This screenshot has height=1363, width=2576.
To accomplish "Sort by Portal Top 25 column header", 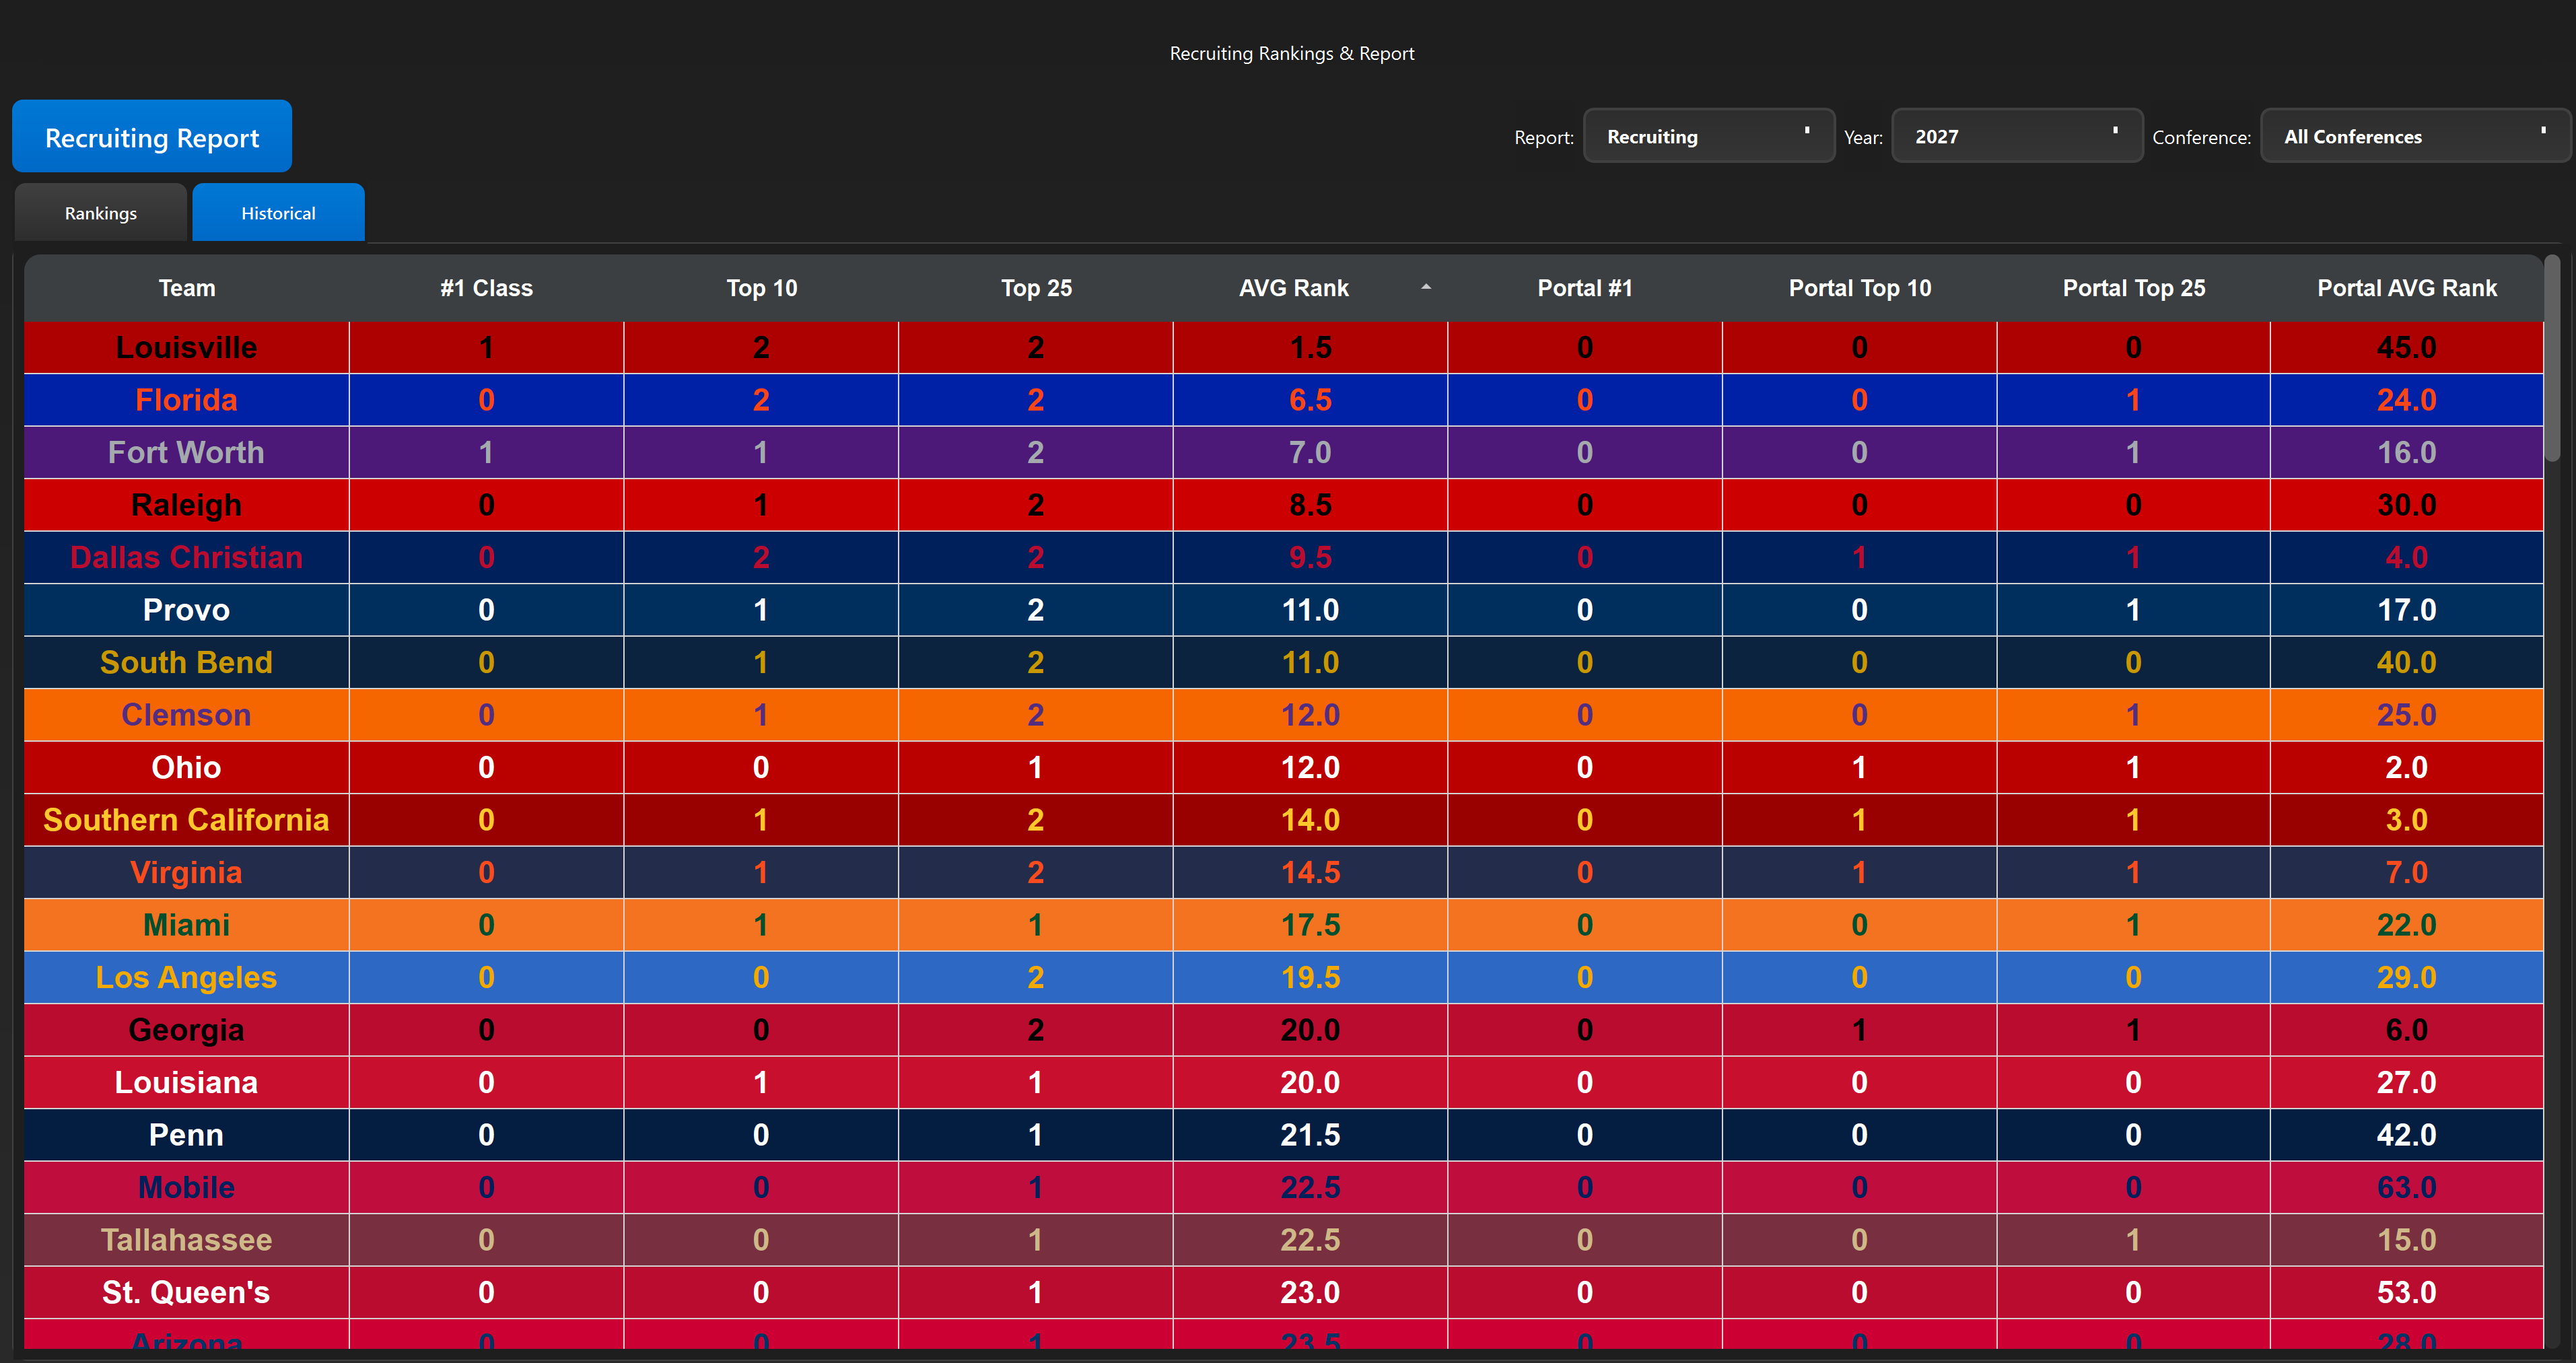I will coord(2133,288).
